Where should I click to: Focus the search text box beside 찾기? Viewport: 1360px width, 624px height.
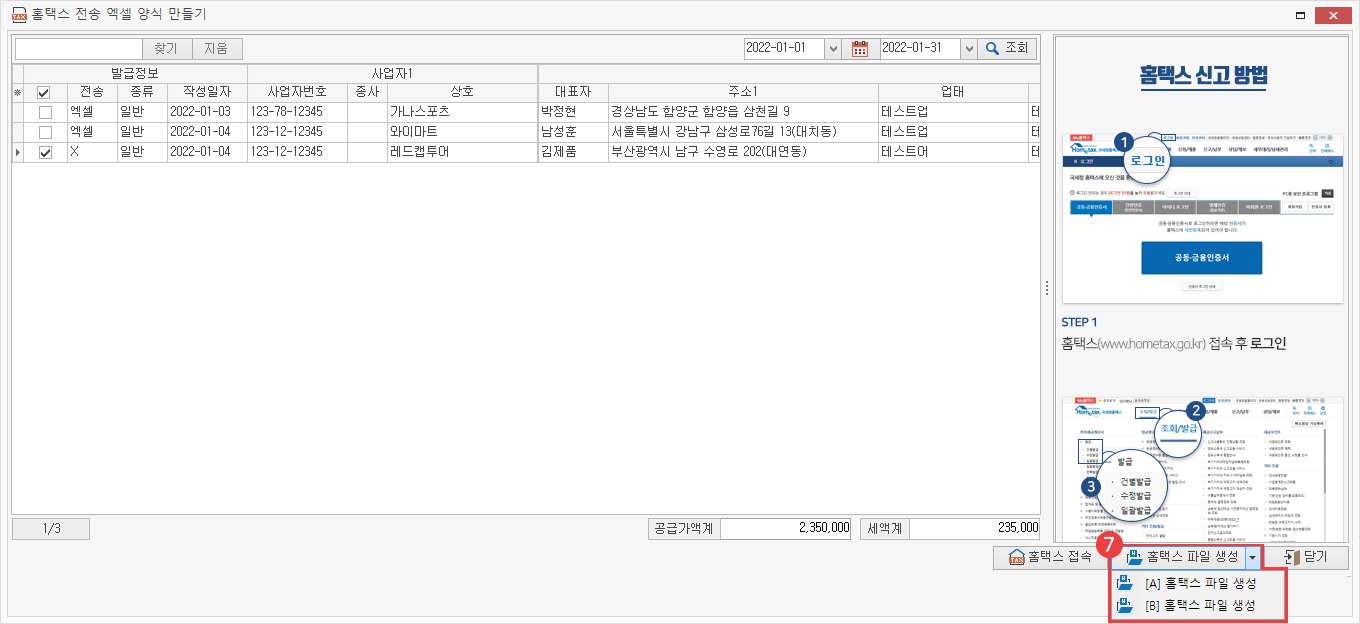[x=79, y=48]
